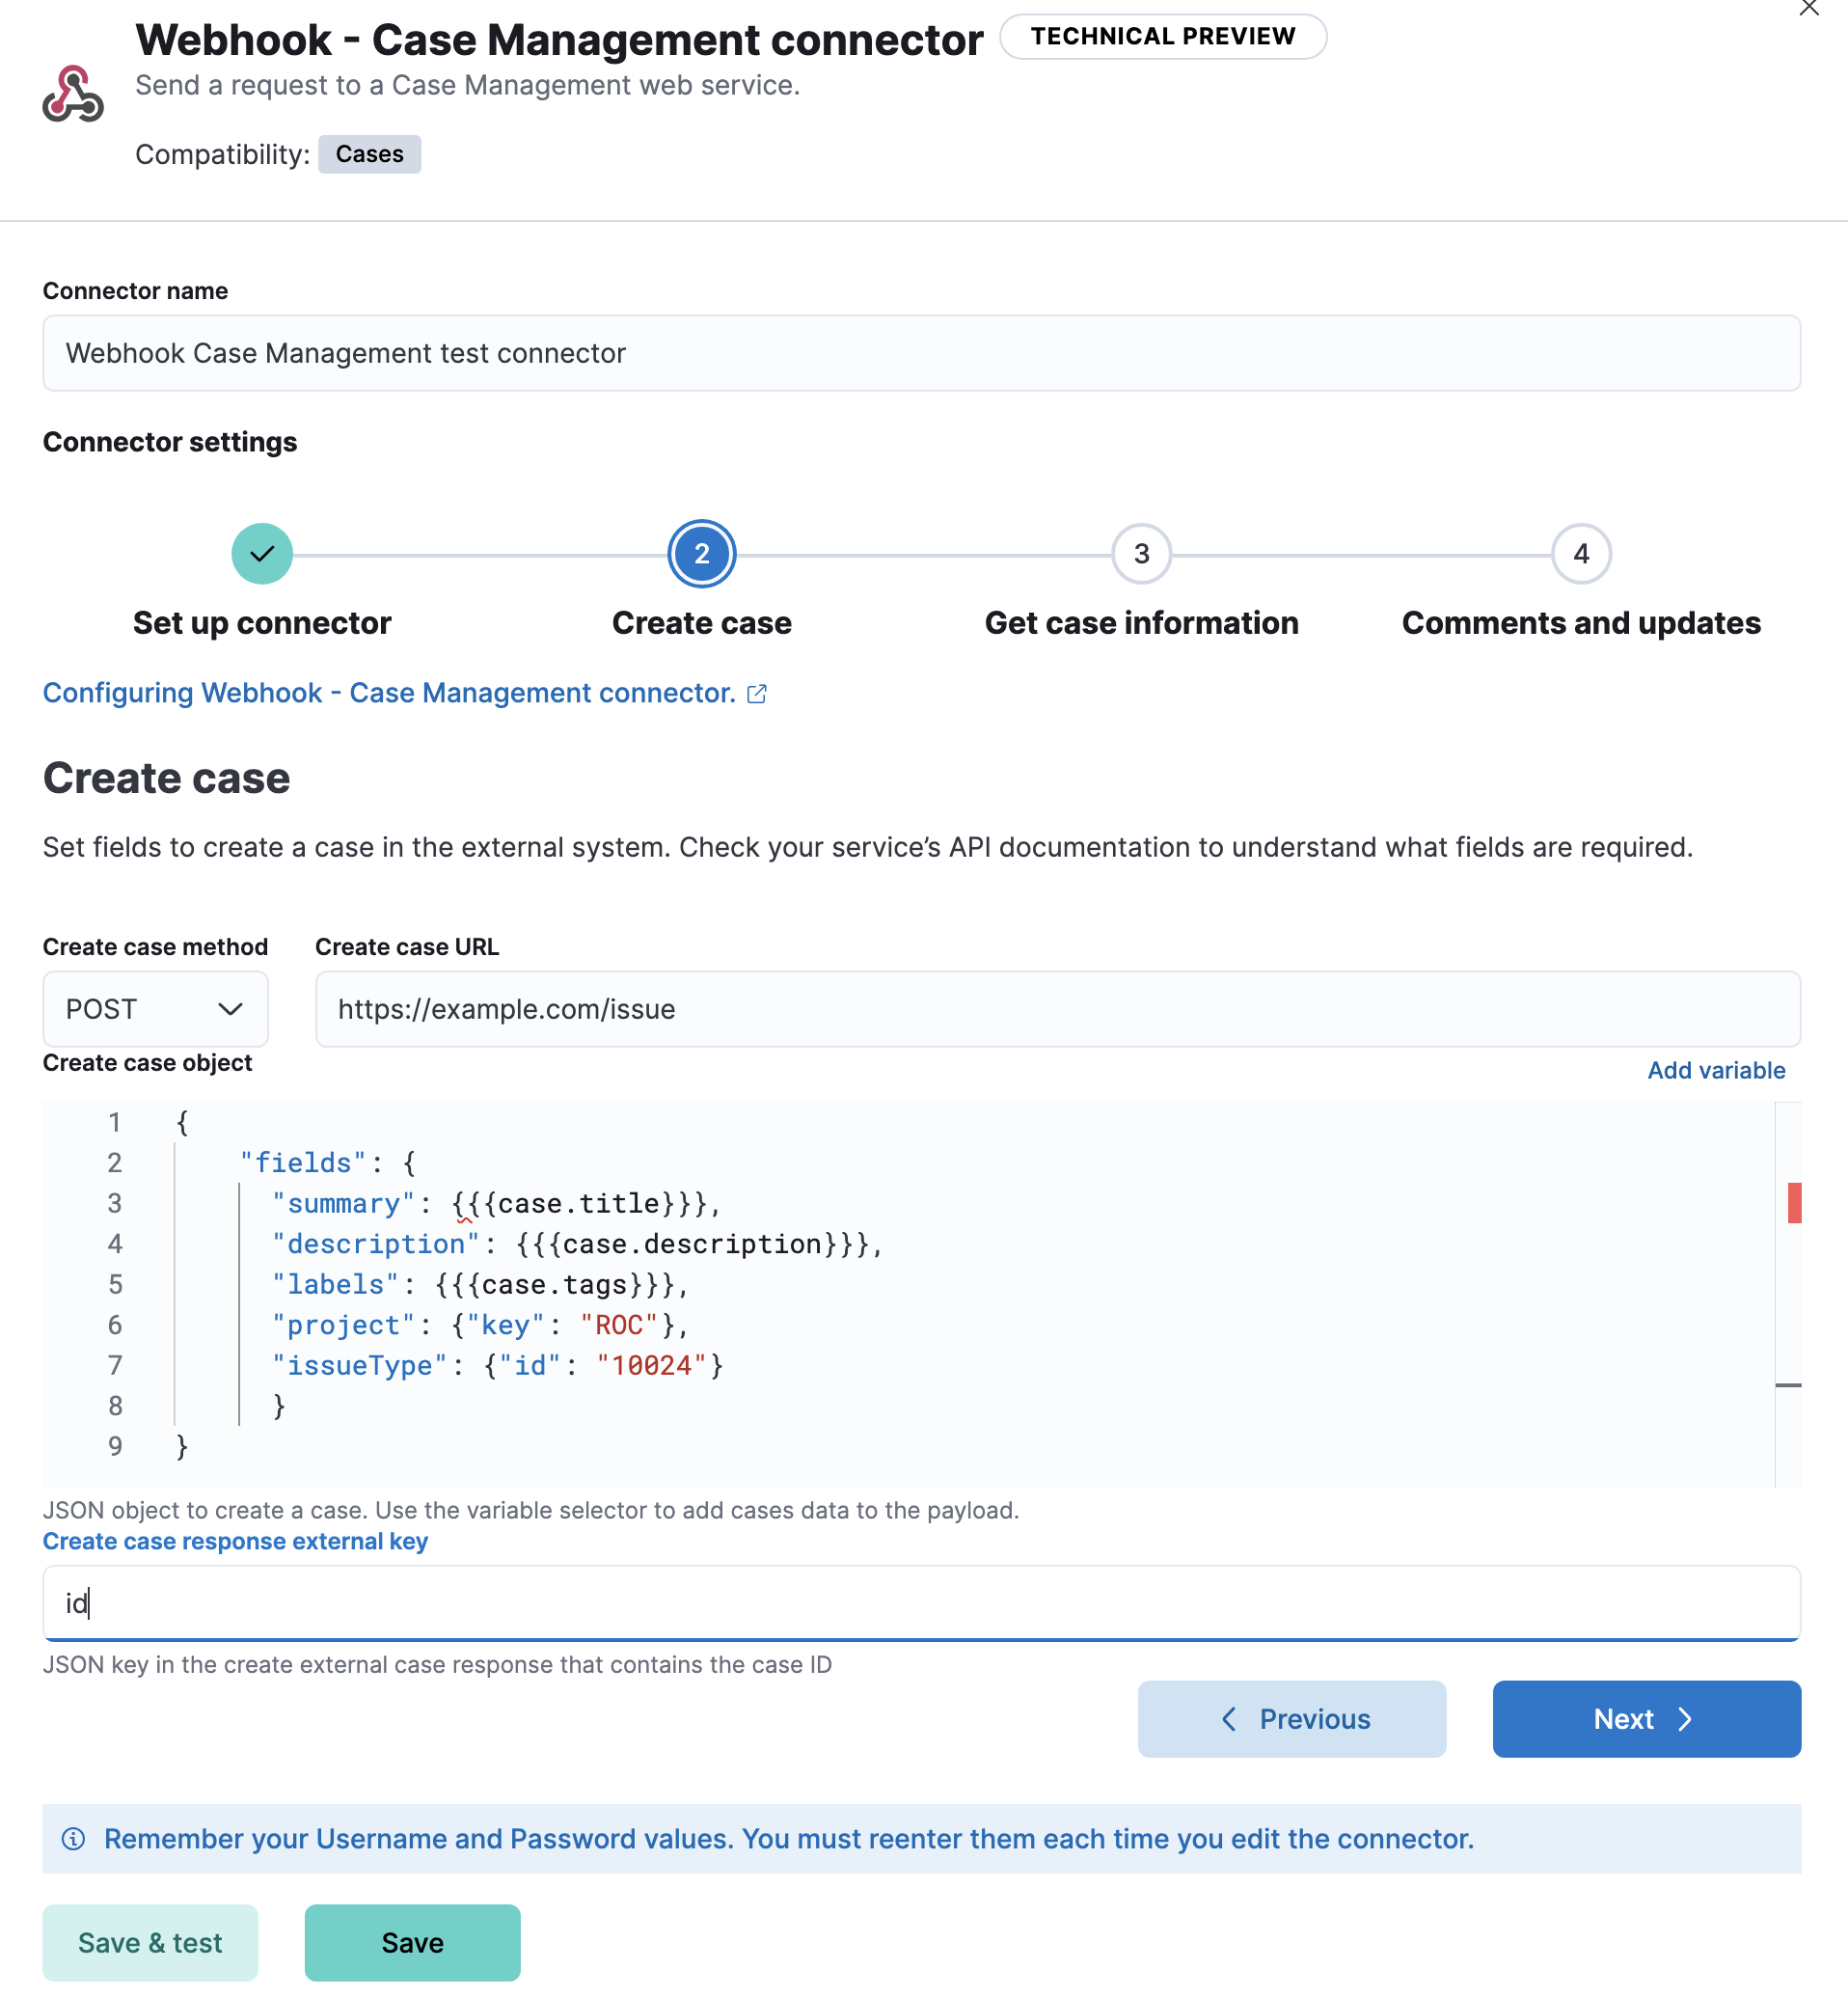Viewport: 1848px width, 1997px height.
Task: Click the Save button
Action: 411,1942
